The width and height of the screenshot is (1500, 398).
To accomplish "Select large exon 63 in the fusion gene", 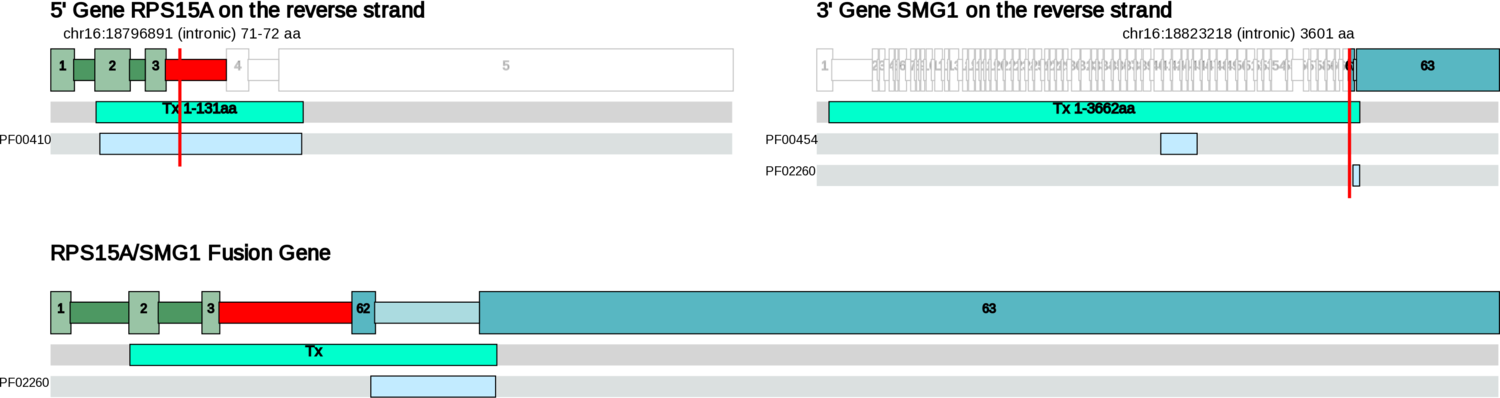I will 989,312.
